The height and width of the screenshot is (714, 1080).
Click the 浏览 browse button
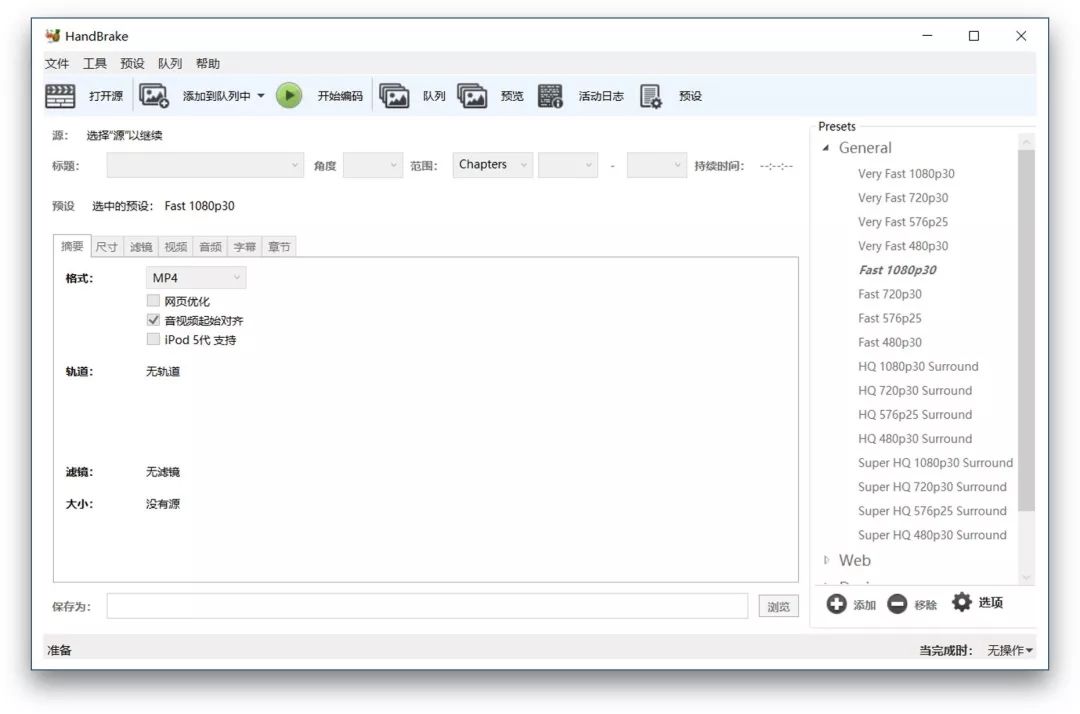[778, 607]
